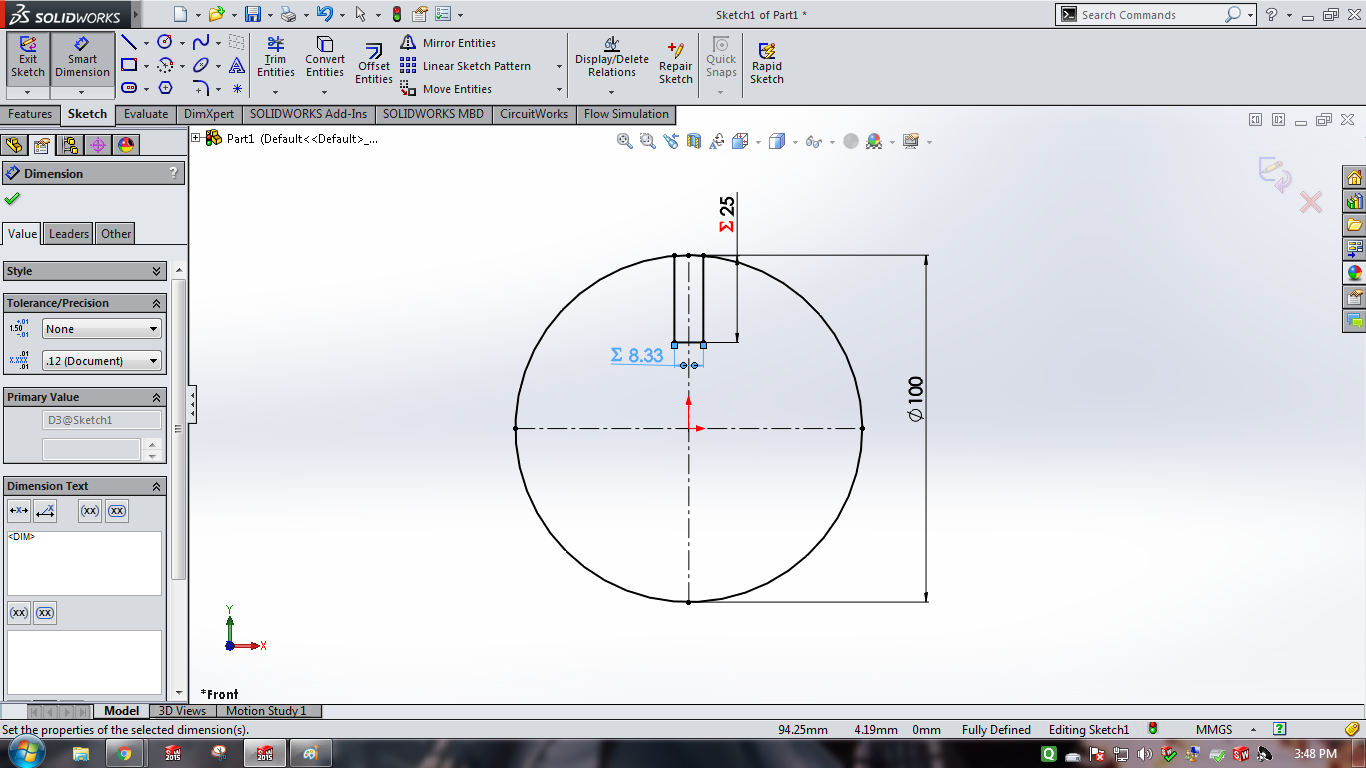Toggle inspection dimension button
The width and height of the screenshot is (1366, 768).
coord(116,511)
